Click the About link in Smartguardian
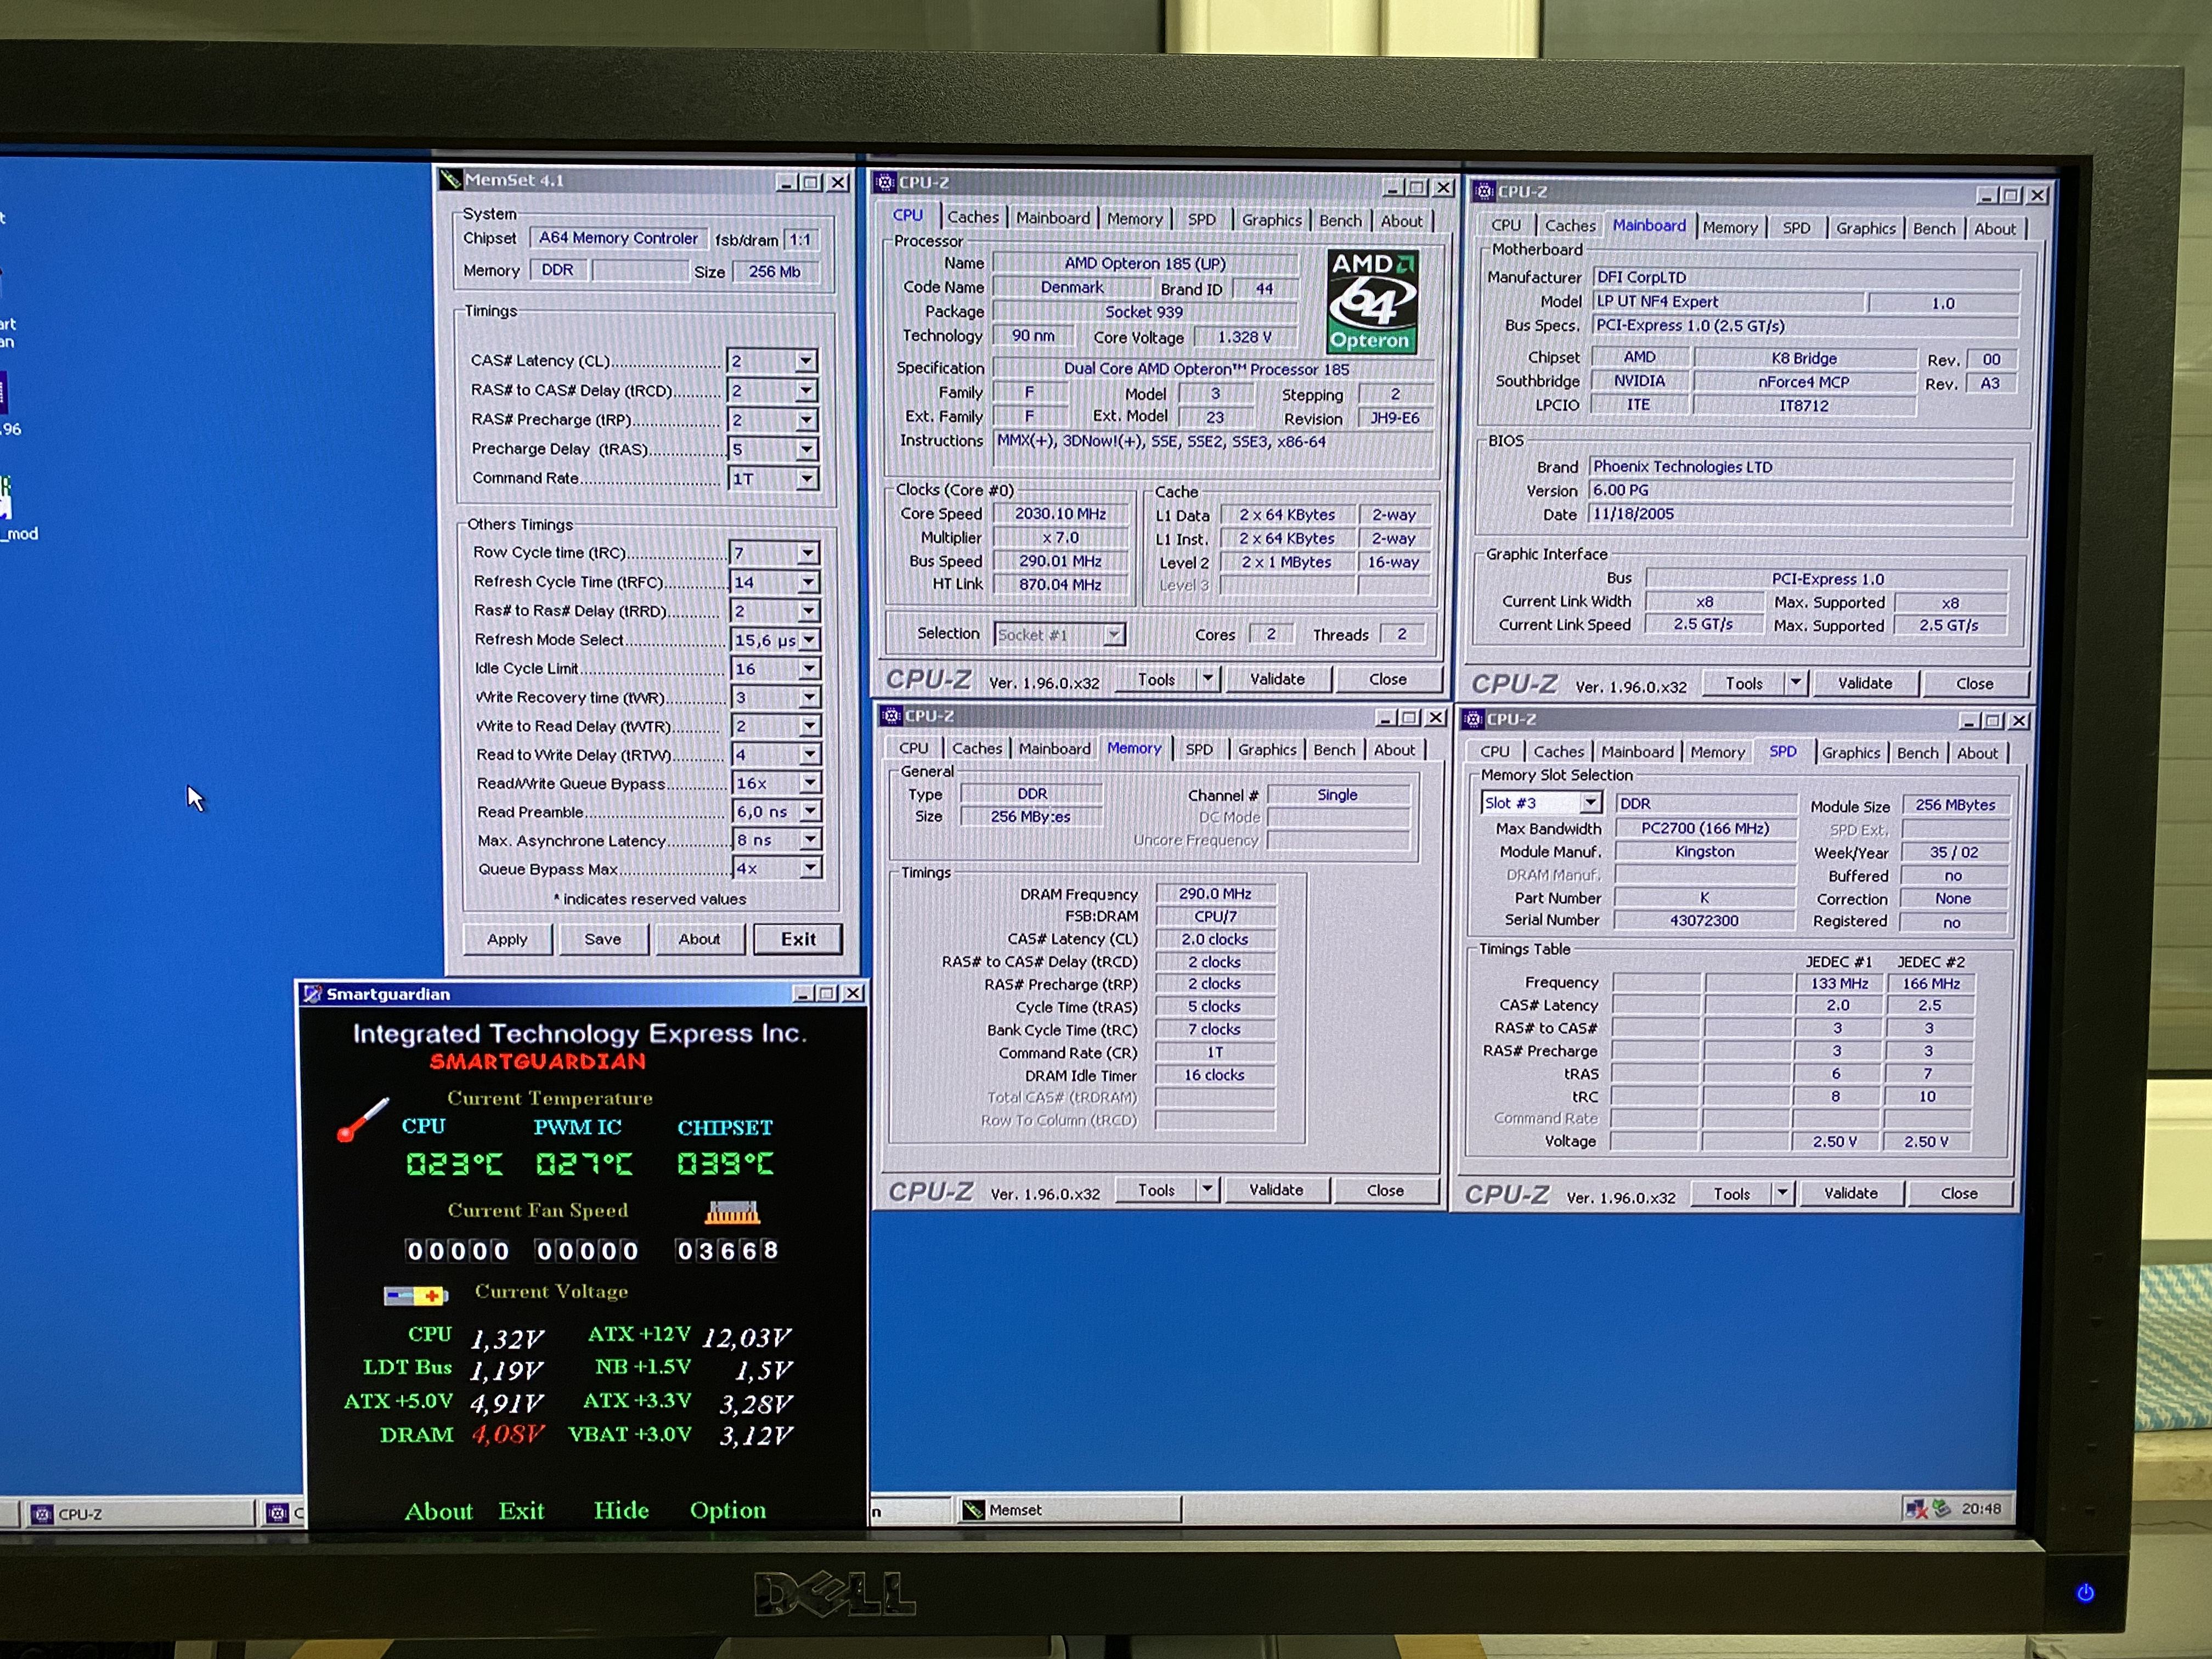2212x1659 pixels. coord(439,1511)
